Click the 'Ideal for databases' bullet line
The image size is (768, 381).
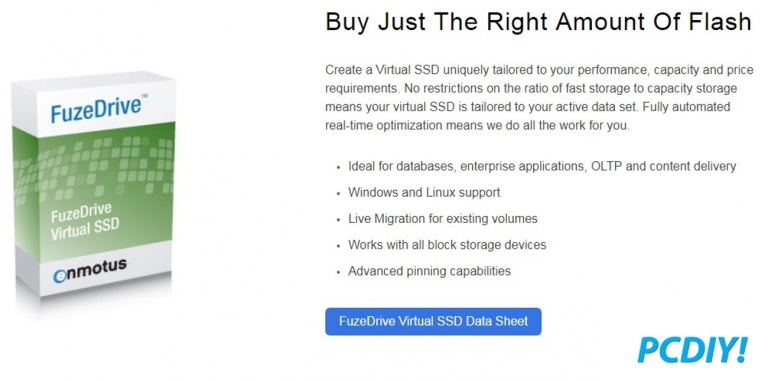(542, 166)
